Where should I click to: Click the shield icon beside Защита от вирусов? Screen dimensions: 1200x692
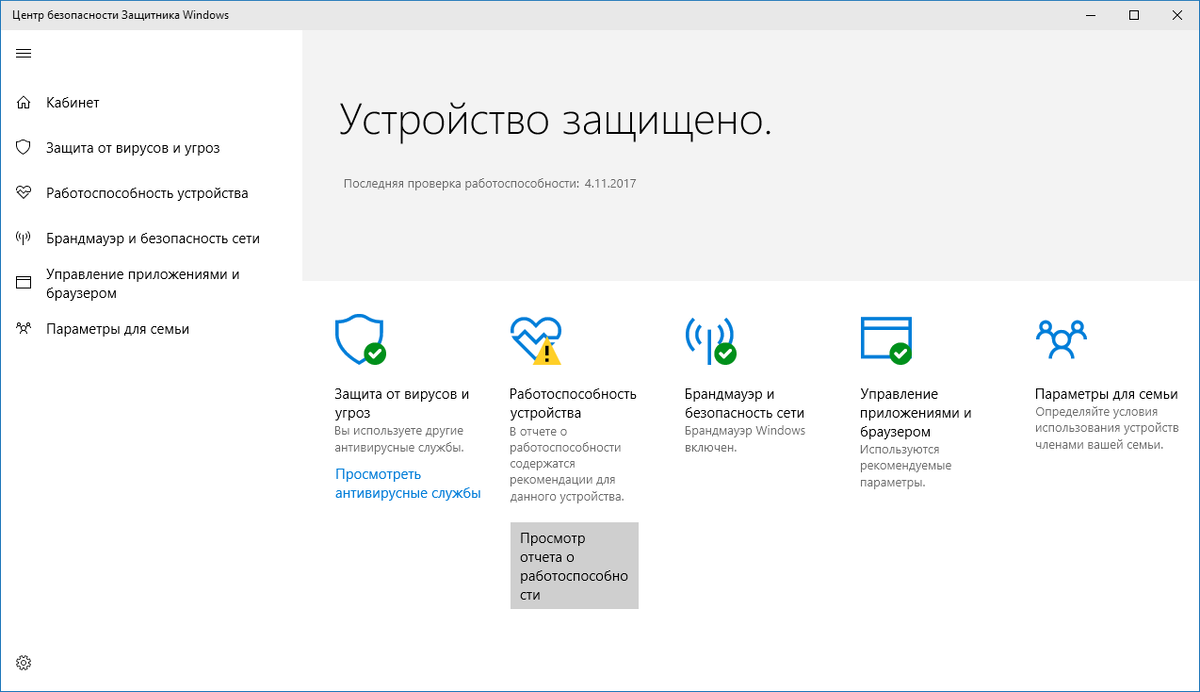tap(24, 148)
